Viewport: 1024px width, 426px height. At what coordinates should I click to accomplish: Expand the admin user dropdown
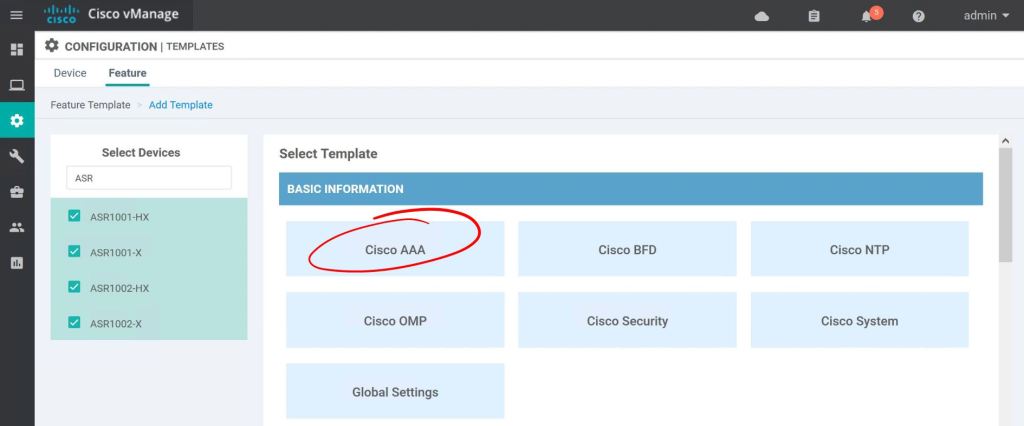click(x=986, y=16)
